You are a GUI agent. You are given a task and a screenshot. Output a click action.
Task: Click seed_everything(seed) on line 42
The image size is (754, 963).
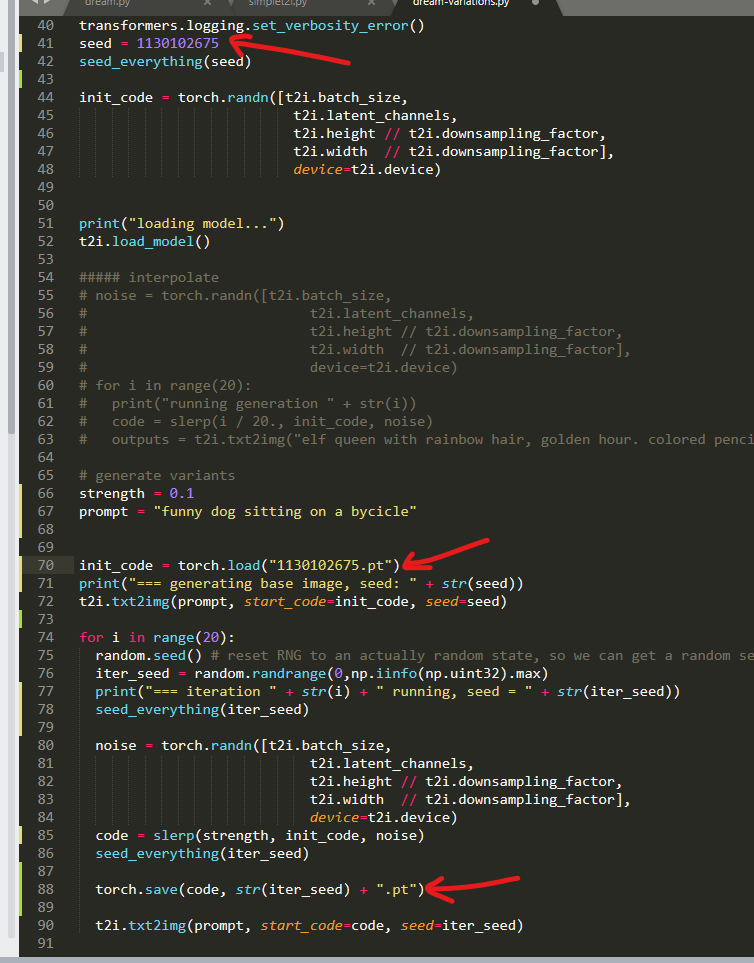(x=165, y=61)
